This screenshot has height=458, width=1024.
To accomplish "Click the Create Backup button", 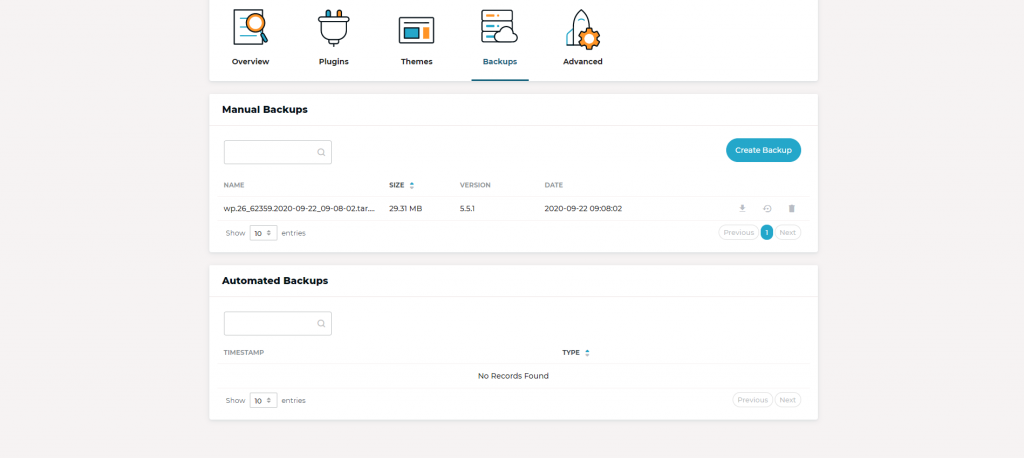I will click(763, 150).
